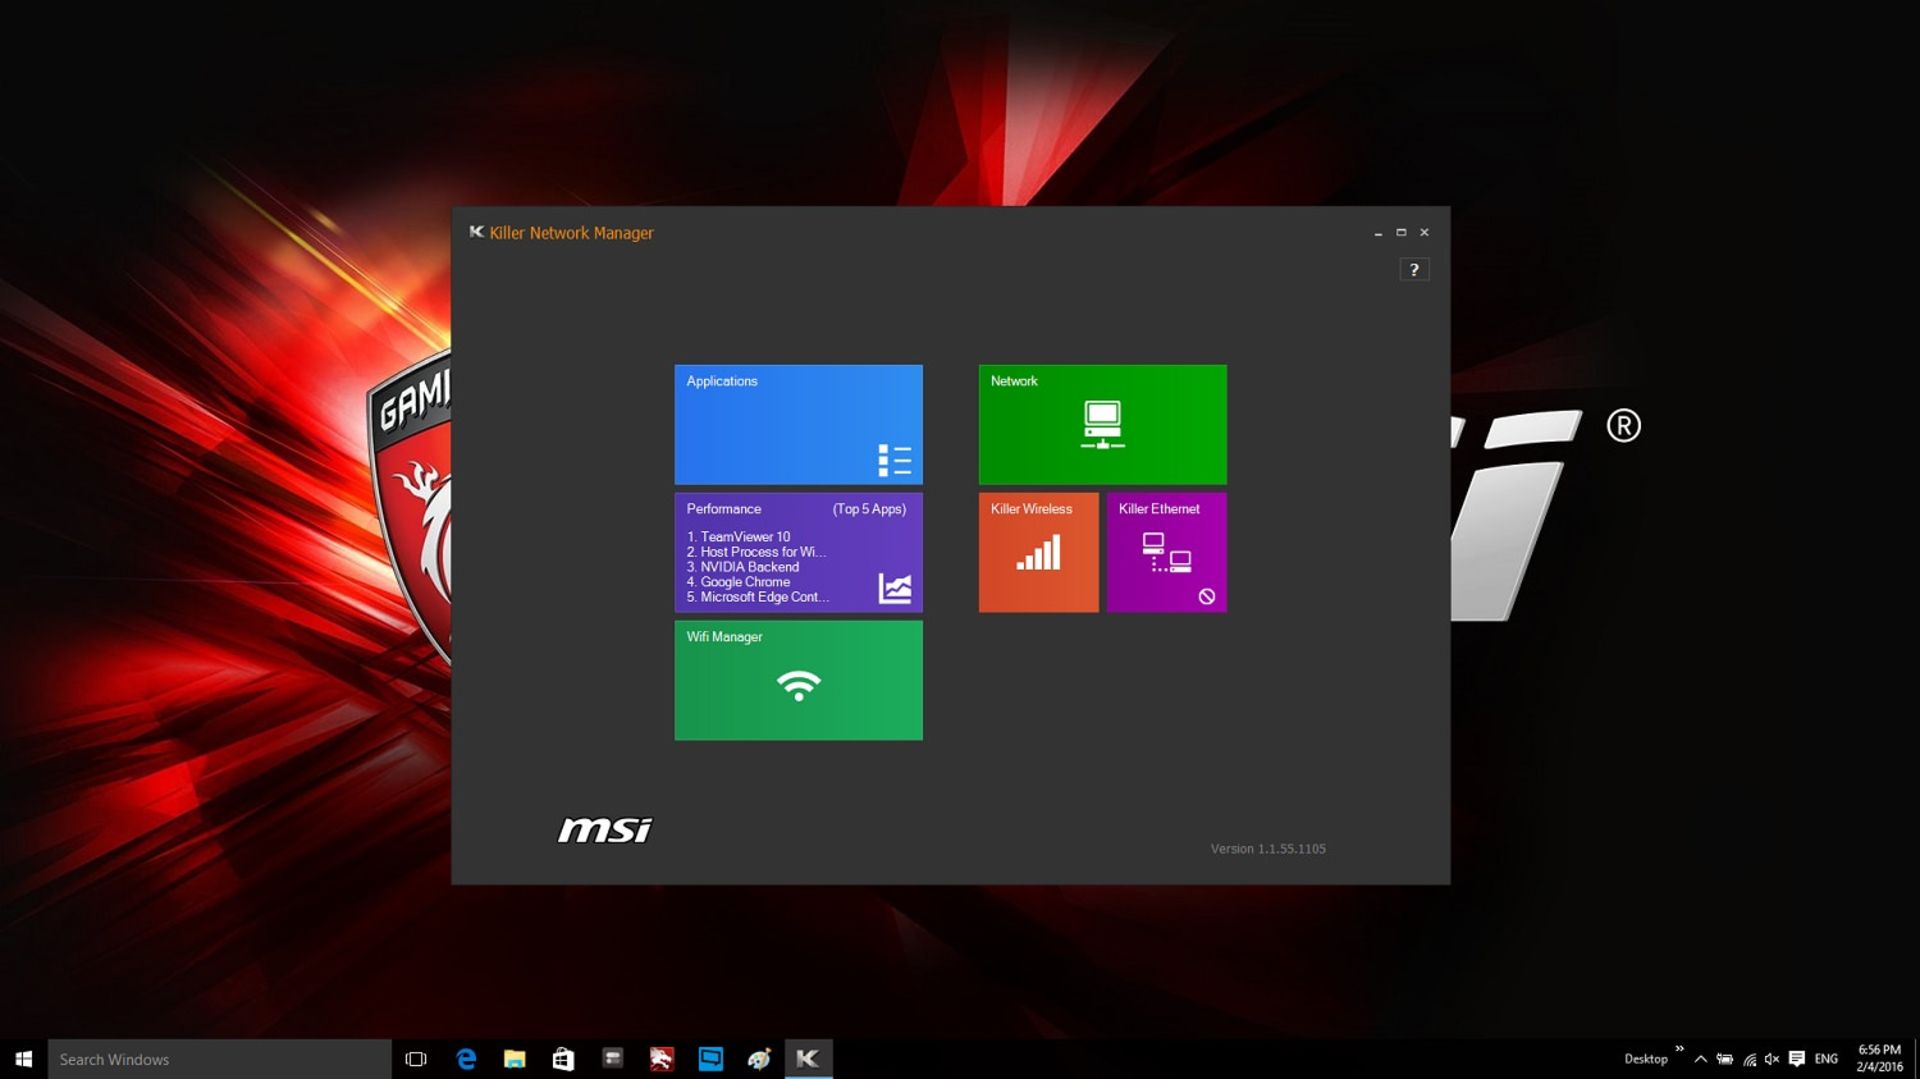Click the Killer Network Manager taskbar icon
Image resolution: width=1920 pixels, height=1079 pixels.
tap(808, 1059)
